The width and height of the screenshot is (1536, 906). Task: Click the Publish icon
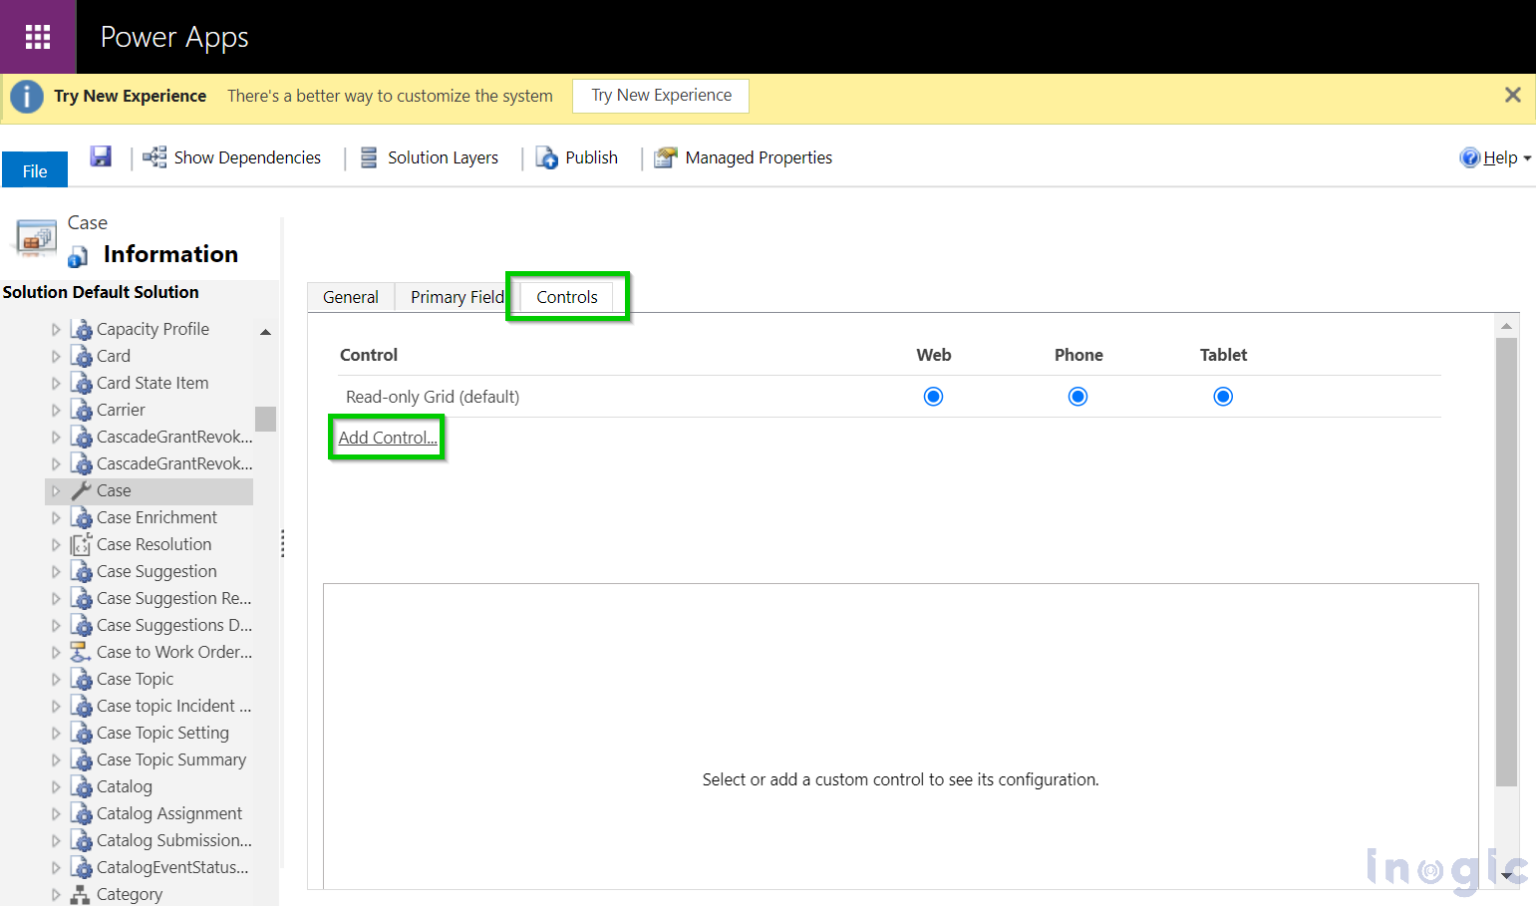pos(546,157)
